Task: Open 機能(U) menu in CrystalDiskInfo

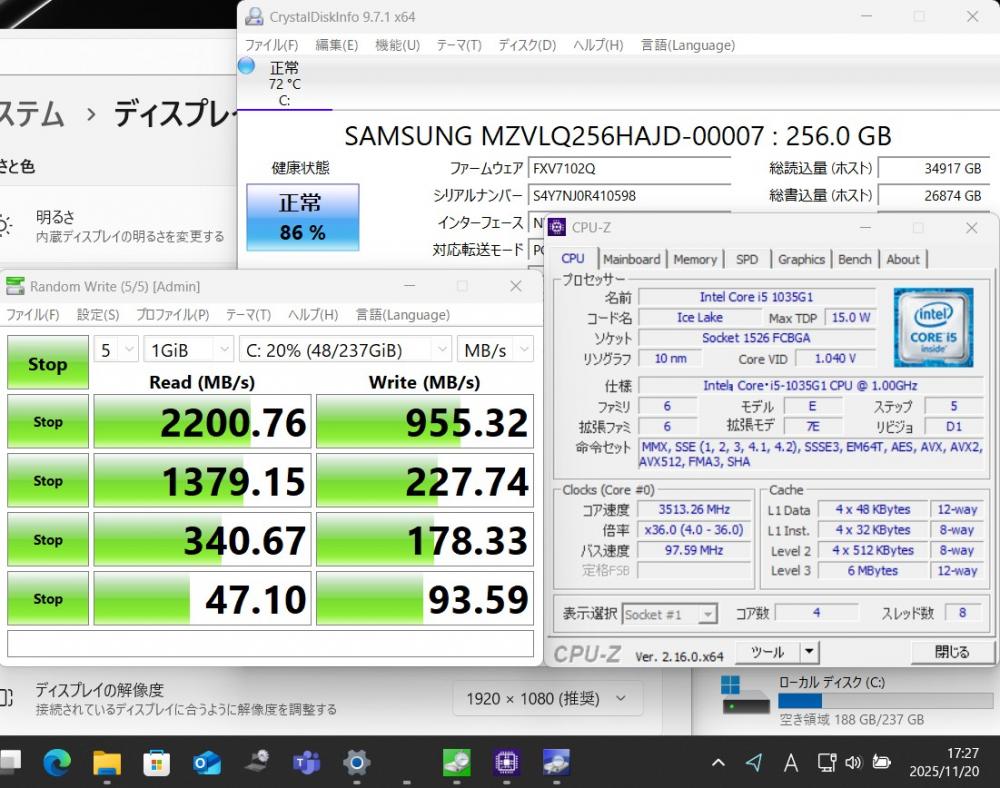Action: [397, 45]
